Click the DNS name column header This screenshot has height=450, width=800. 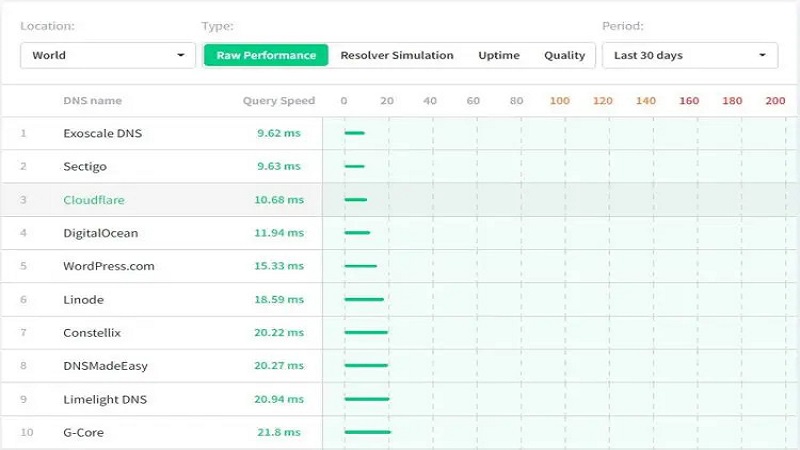(92, 101)
